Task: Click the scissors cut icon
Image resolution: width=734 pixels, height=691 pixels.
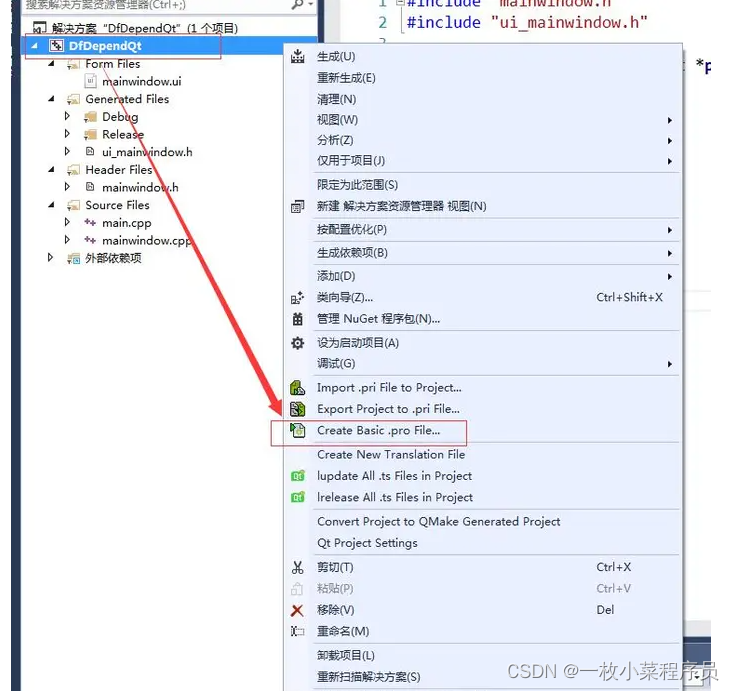Action: 297,567
